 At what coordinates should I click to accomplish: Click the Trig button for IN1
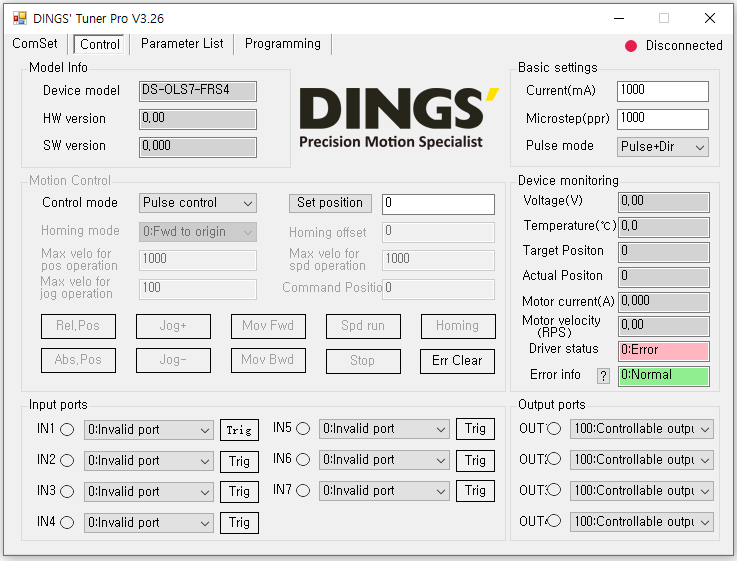tap(239, 430)
